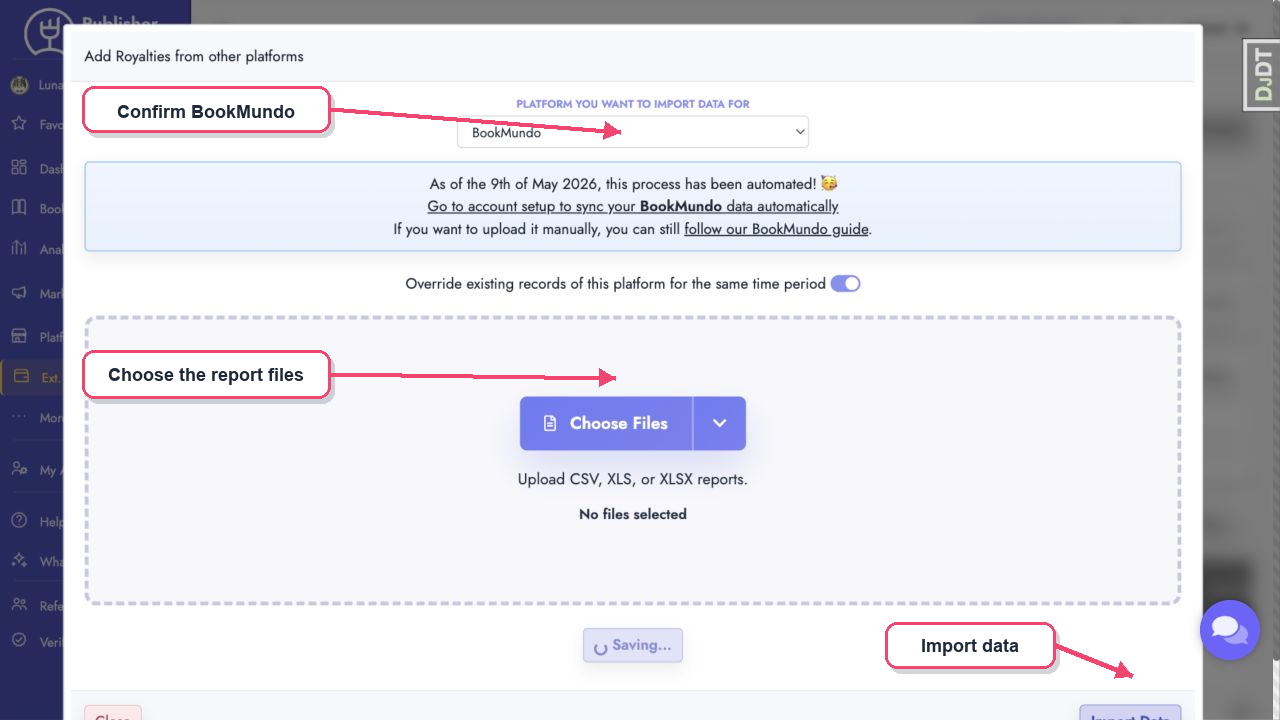Open the DjDT debug toolbar handle
Image resolution: width=1280 pixels, height=720 pixels.
tap(1262, 74)
